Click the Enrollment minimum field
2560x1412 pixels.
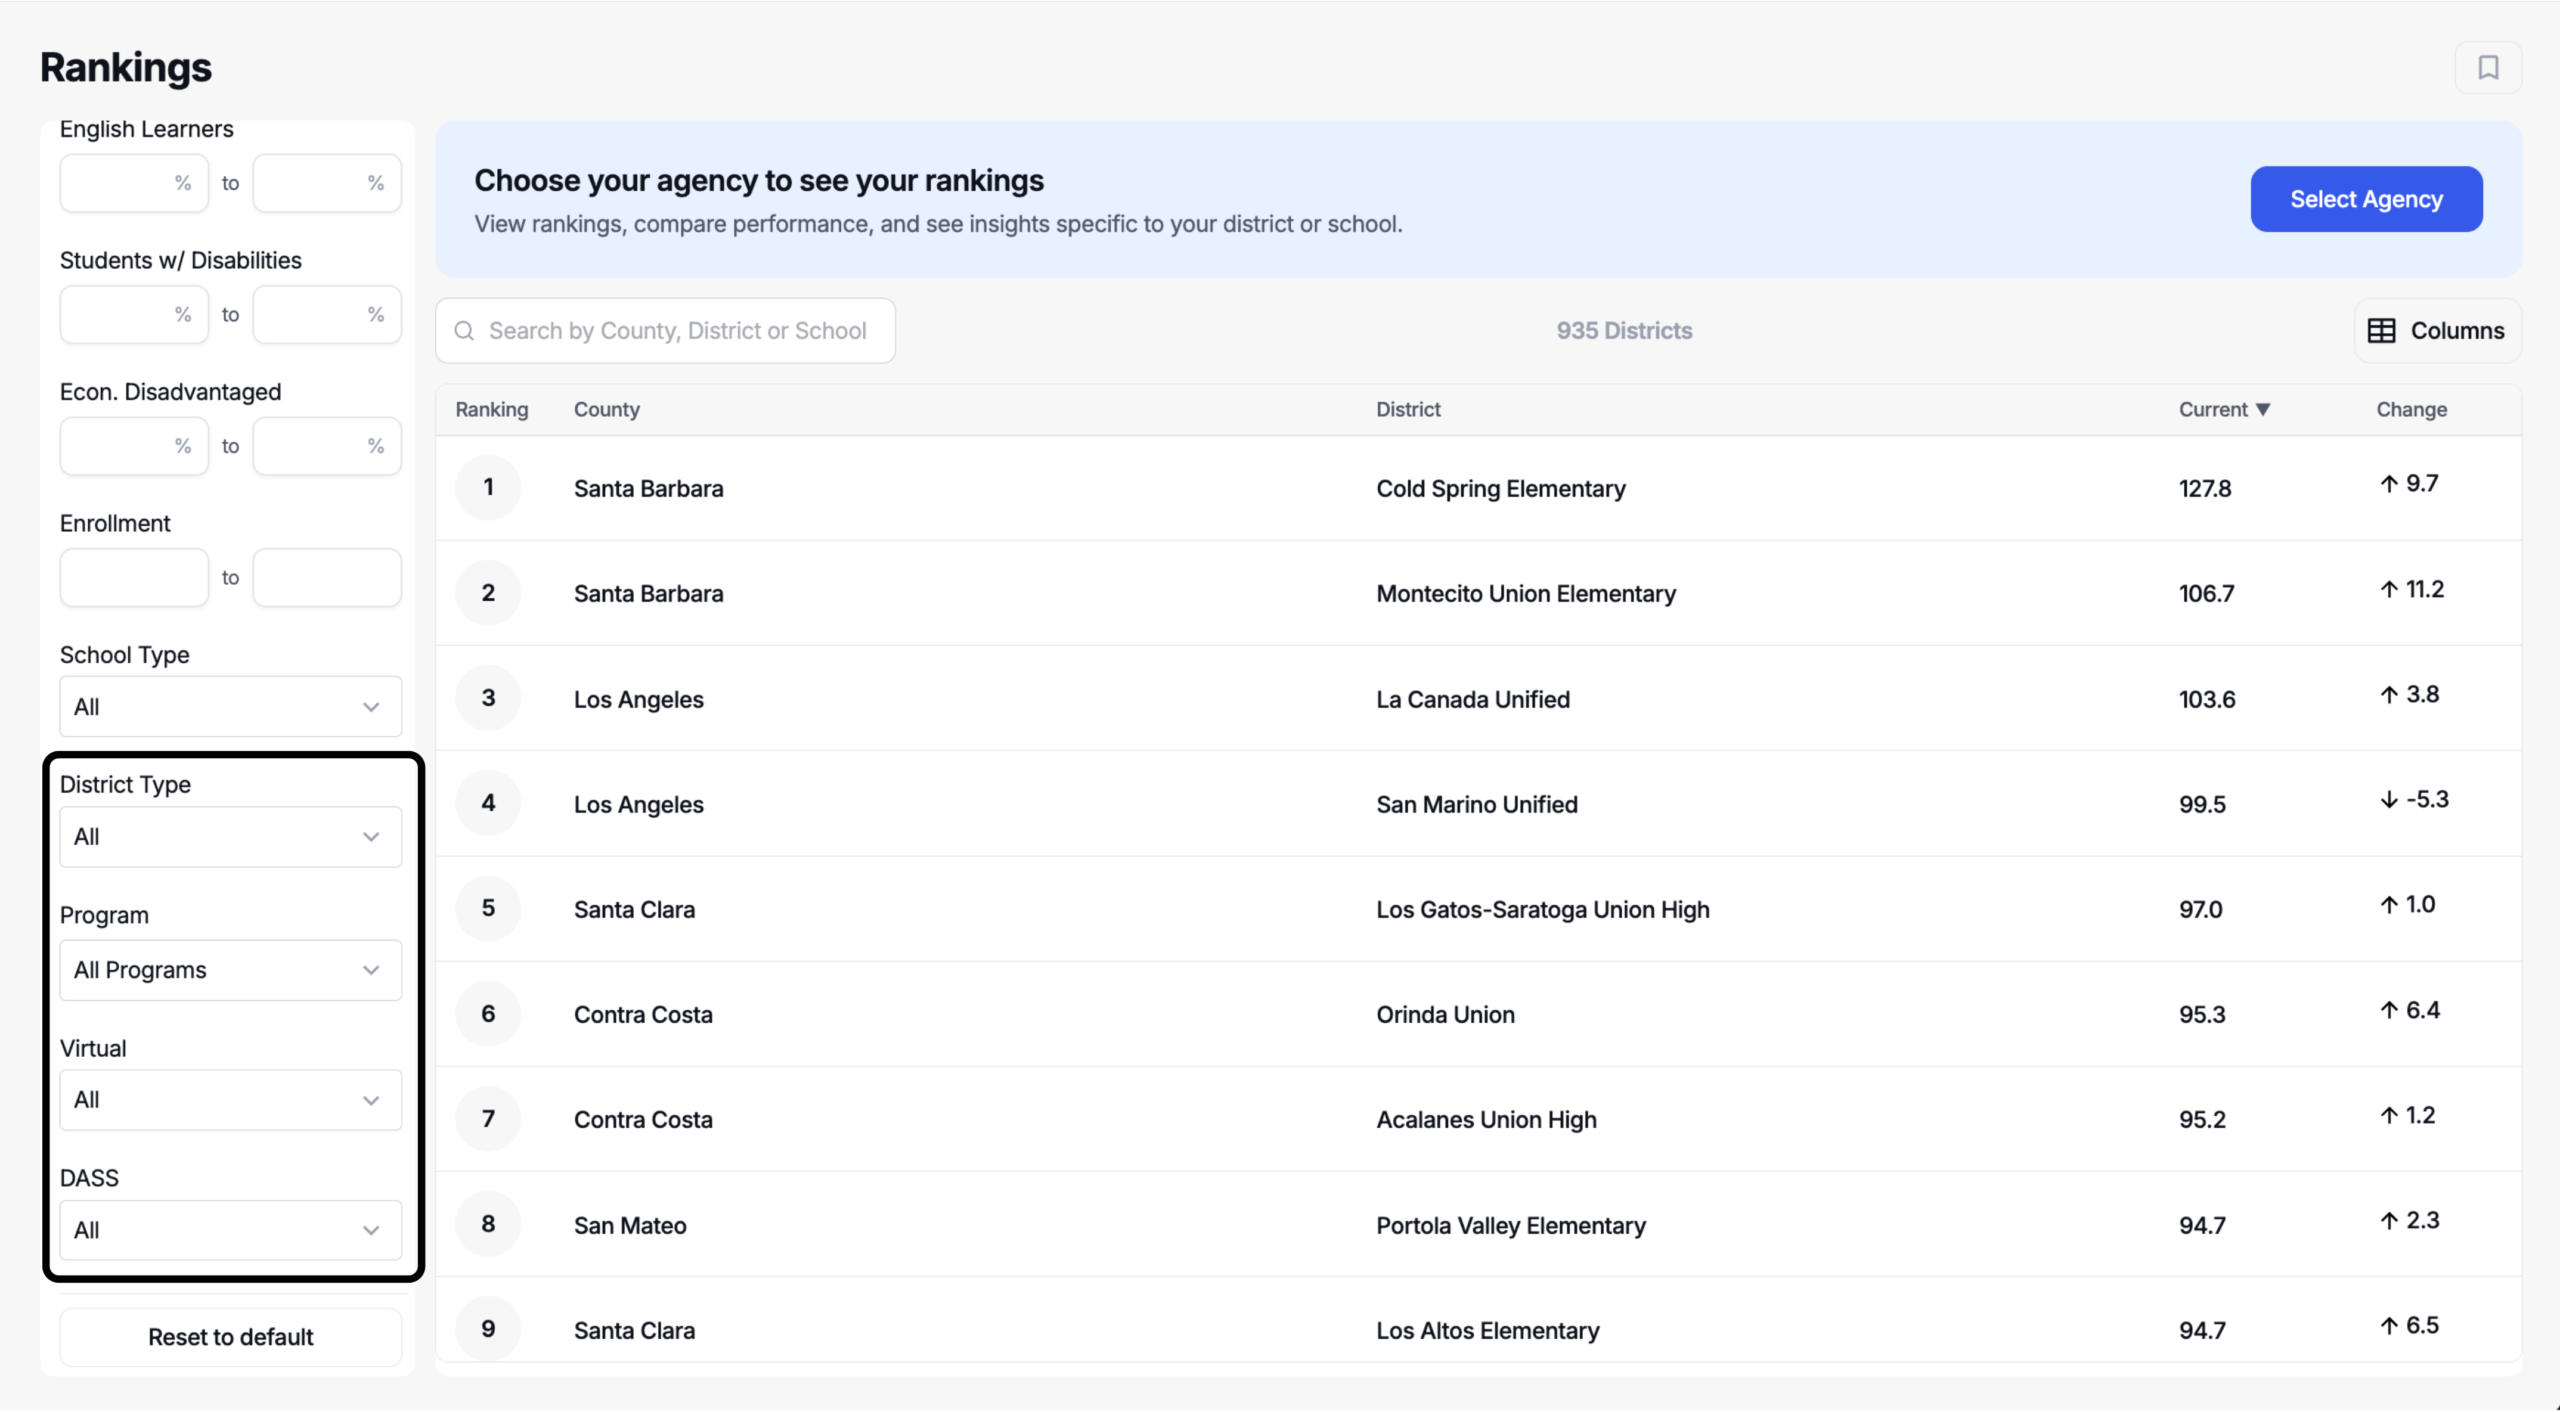(134, 578)
